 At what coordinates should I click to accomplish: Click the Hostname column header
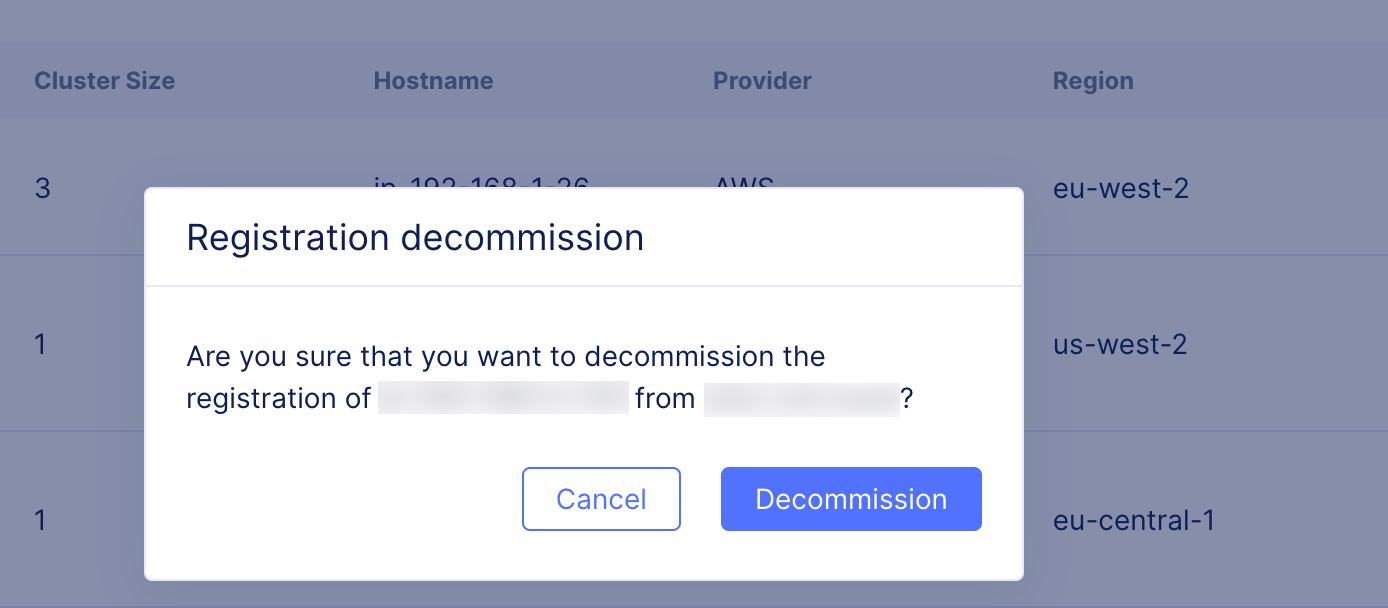click(433, 80)
